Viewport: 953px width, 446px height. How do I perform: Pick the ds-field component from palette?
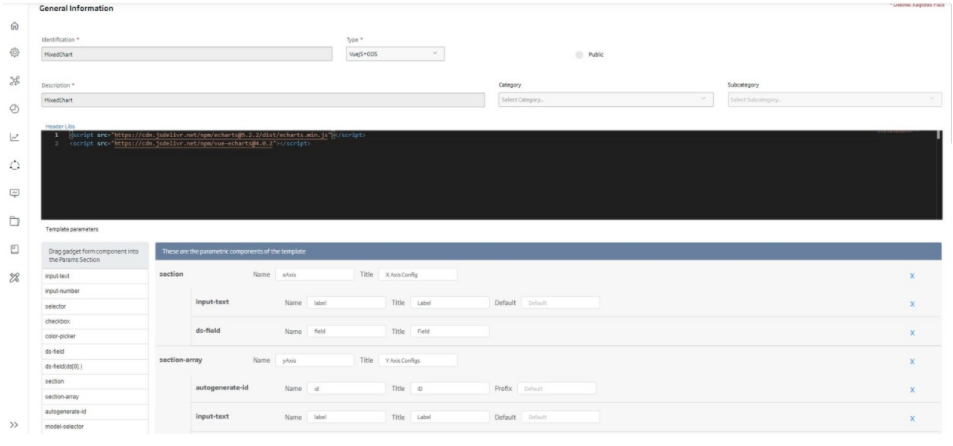[95, 351]
